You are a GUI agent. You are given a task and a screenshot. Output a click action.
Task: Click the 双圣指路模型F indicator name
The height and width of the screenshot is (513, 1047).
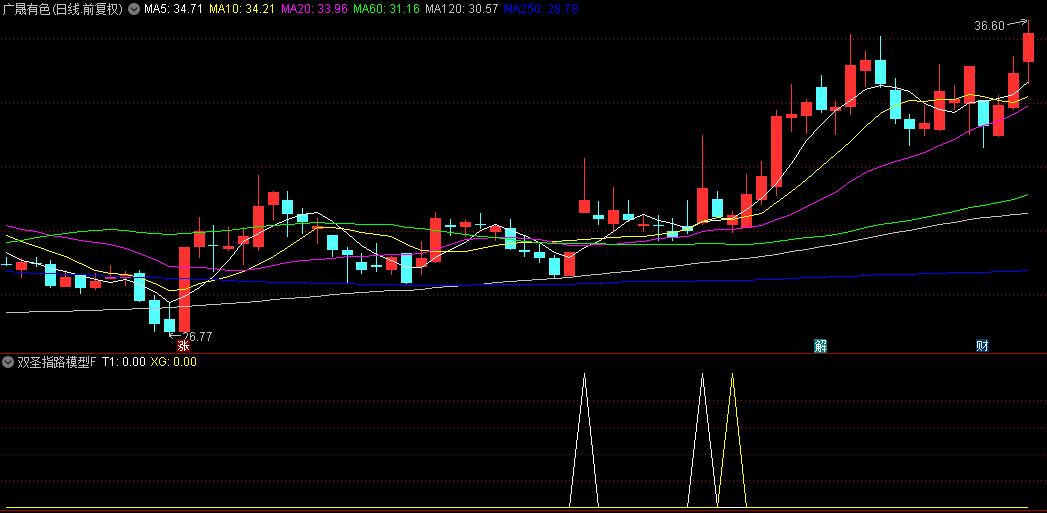click(57, 362)
